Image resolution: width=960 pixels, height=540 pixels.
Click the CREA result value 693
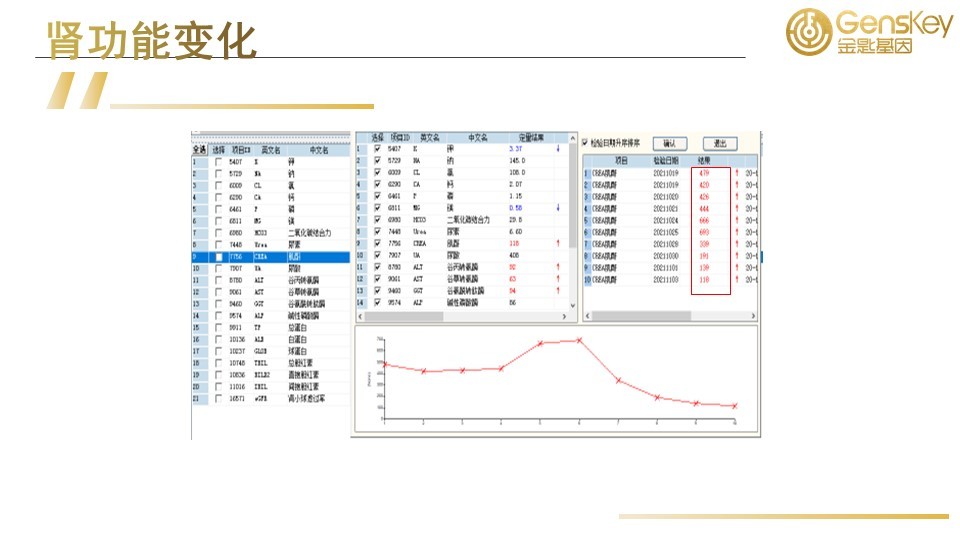704,232
